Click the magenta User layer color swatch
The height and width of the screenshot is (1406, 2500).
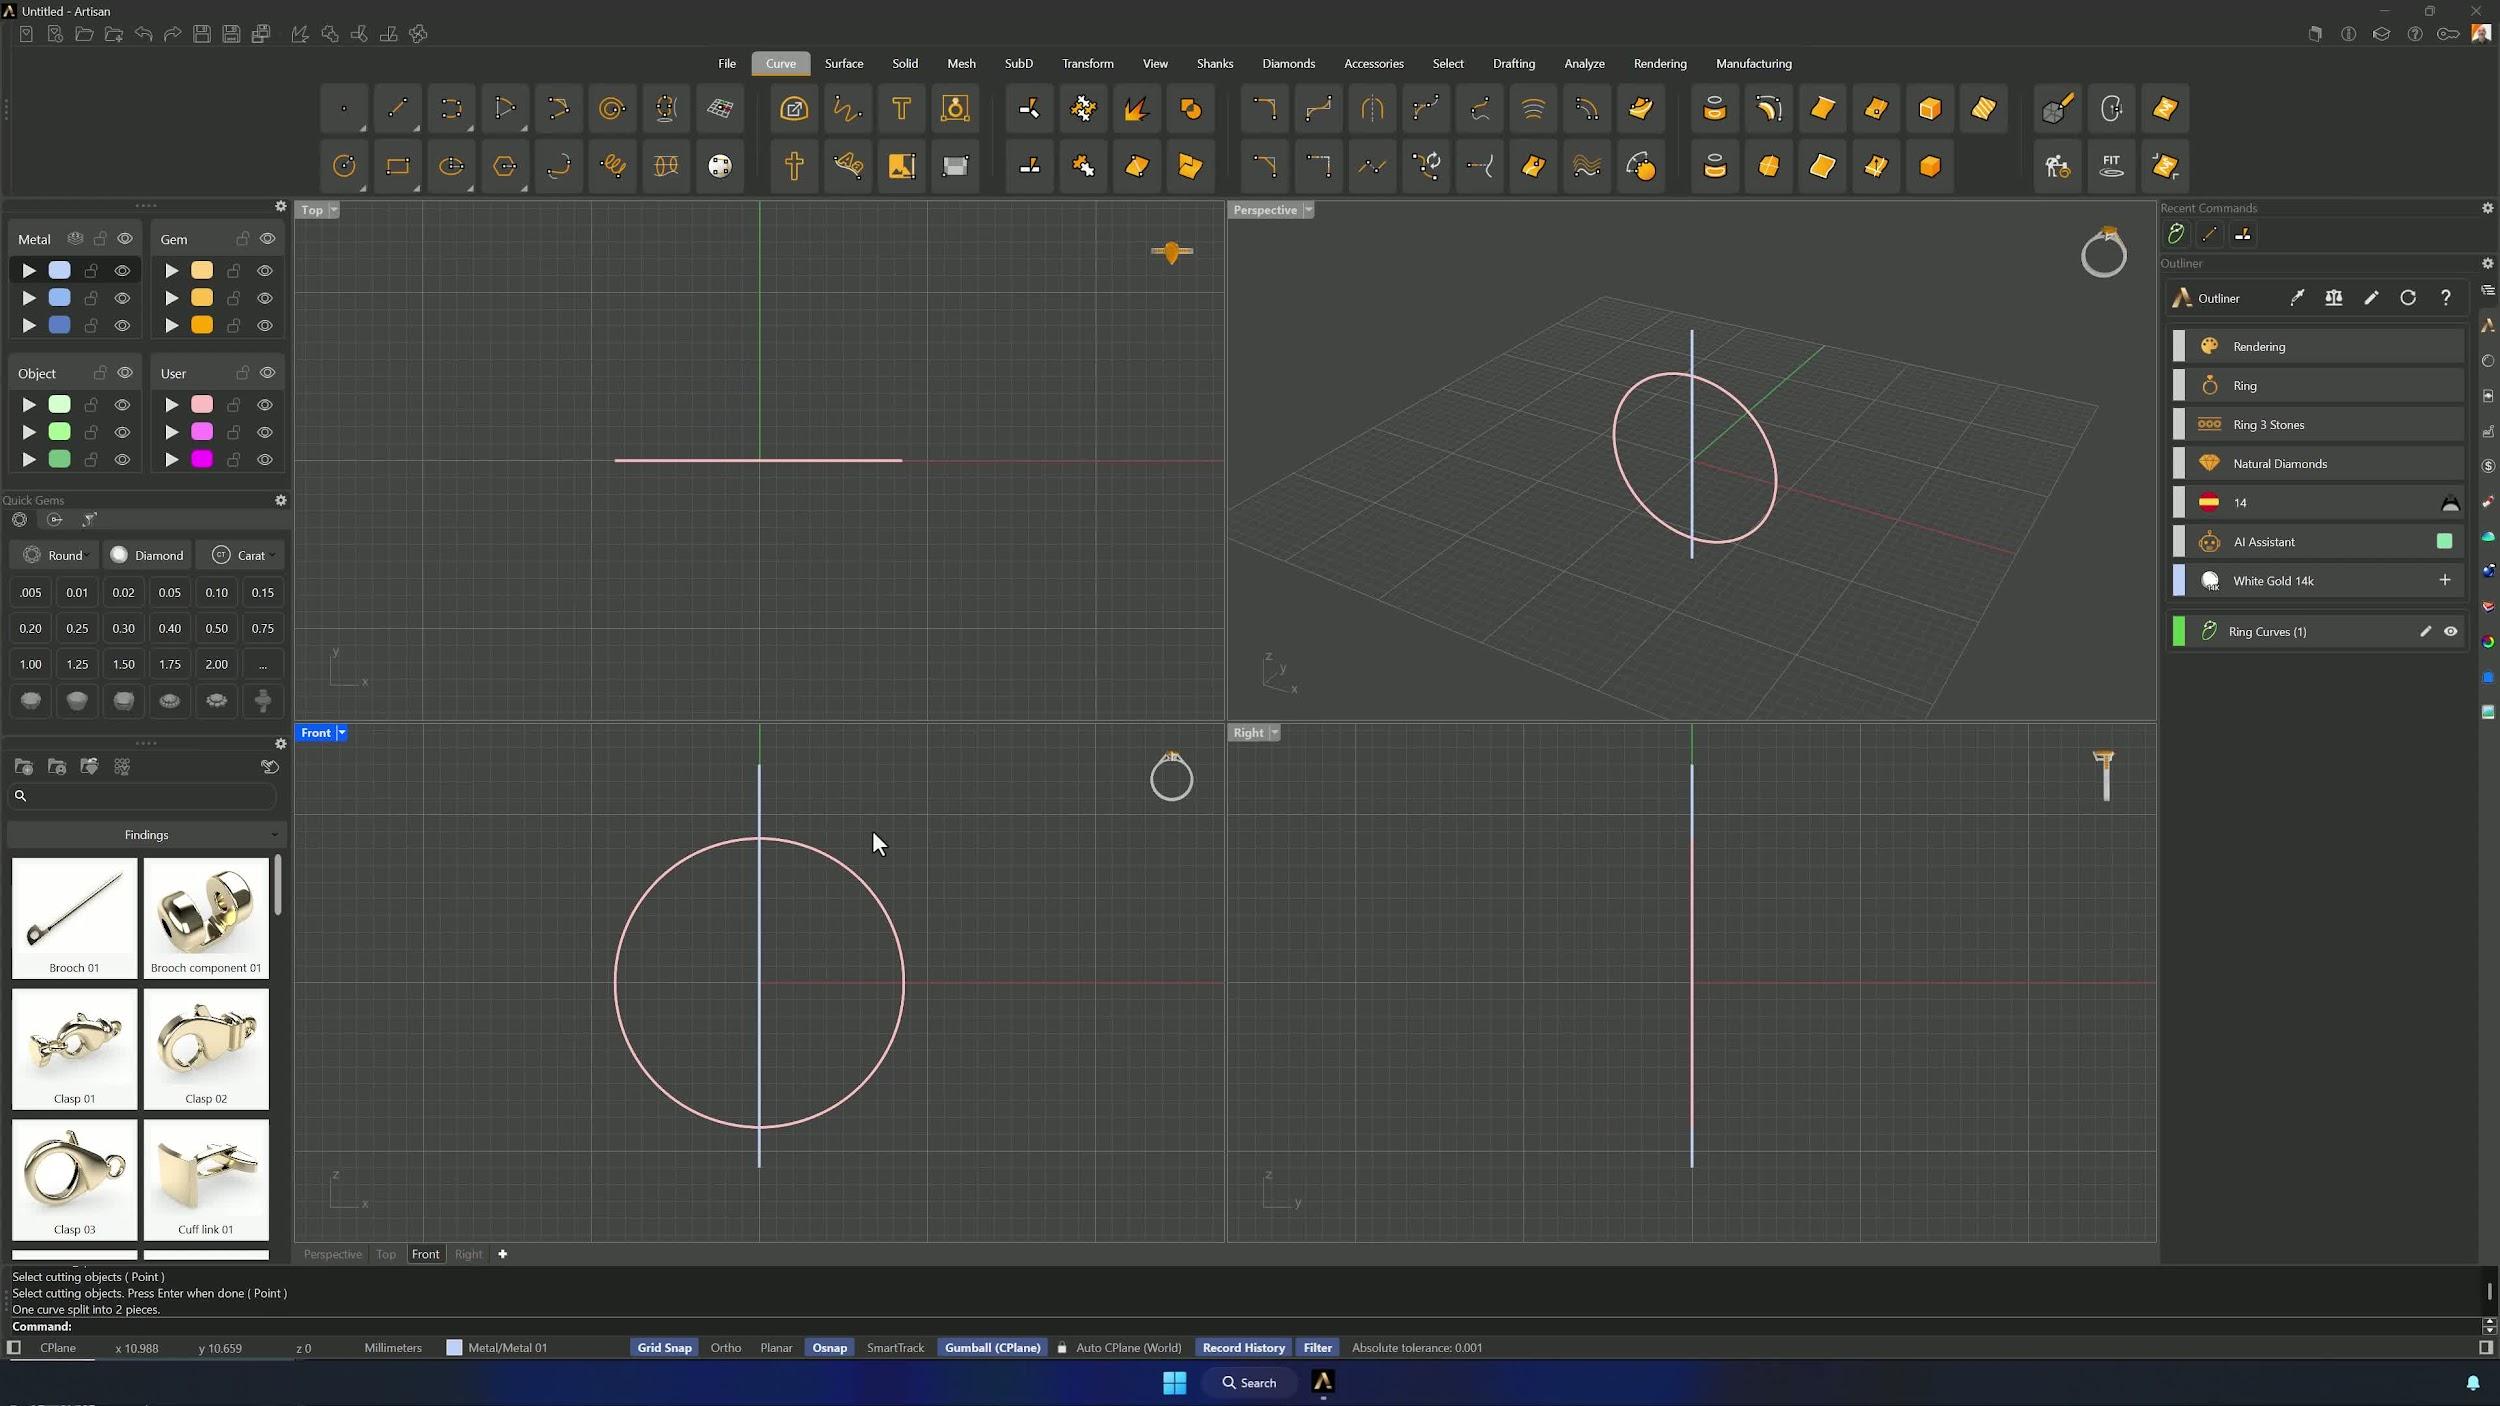pyautogui.click(x=202, y=459)
